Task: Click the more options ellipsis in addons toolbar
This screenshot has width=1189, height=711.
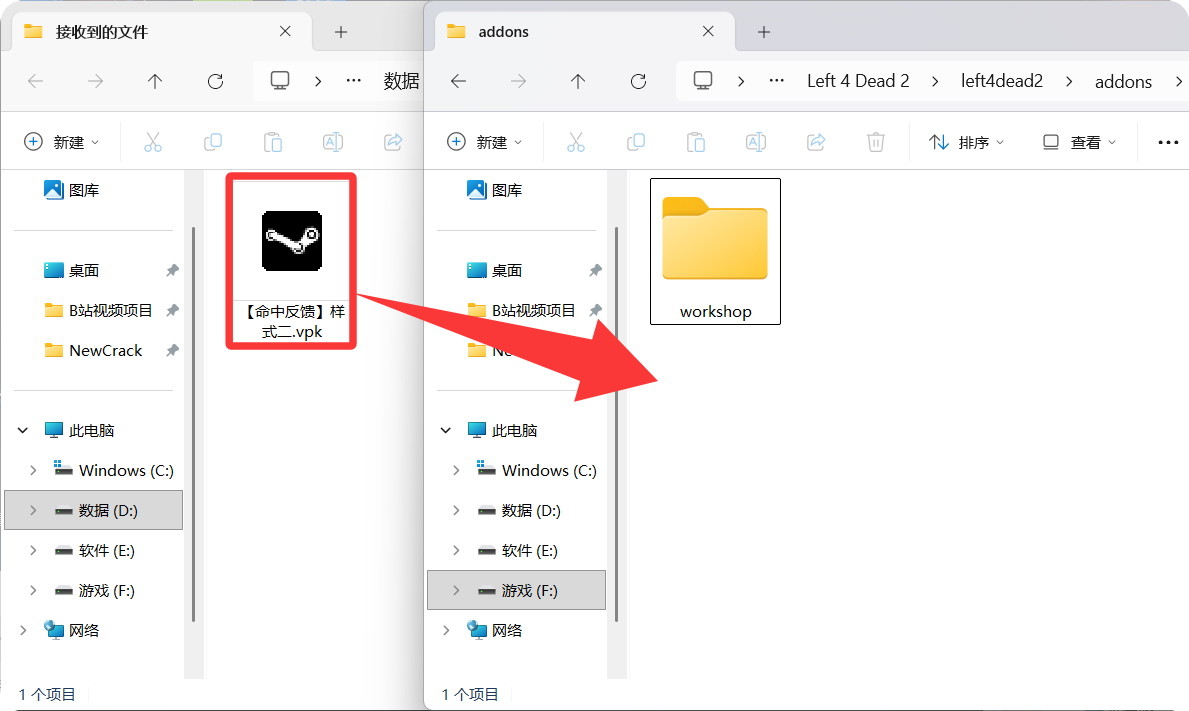Action: [1167, 142]
